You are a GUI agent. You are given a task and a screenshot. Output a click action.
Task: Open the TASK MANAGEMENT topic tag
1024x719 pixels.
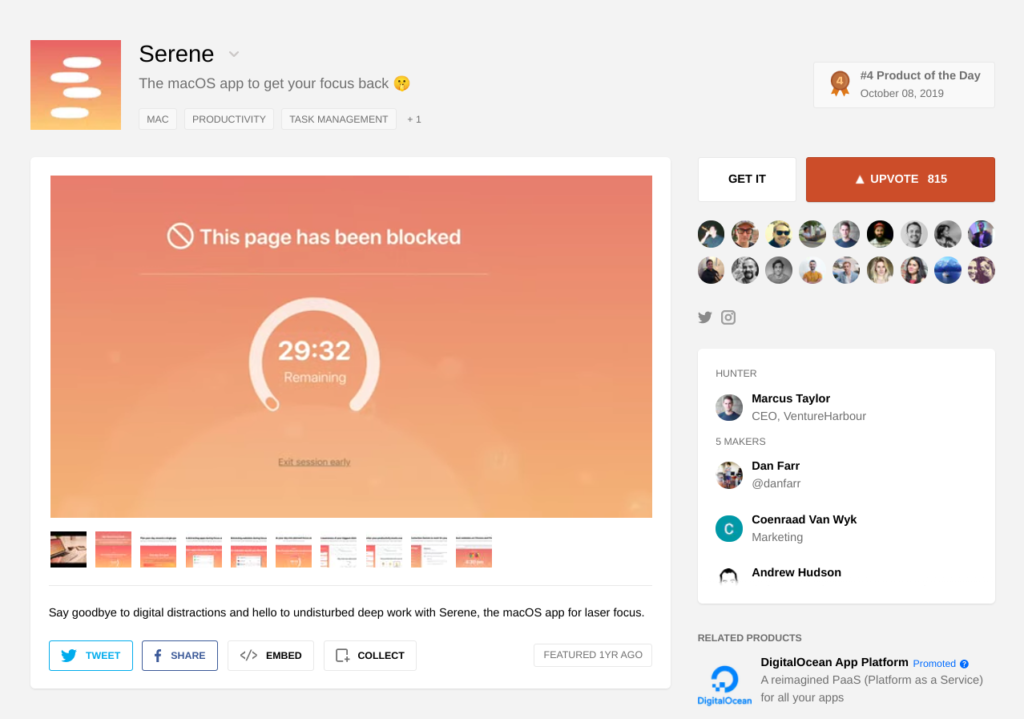click(338, 119)
